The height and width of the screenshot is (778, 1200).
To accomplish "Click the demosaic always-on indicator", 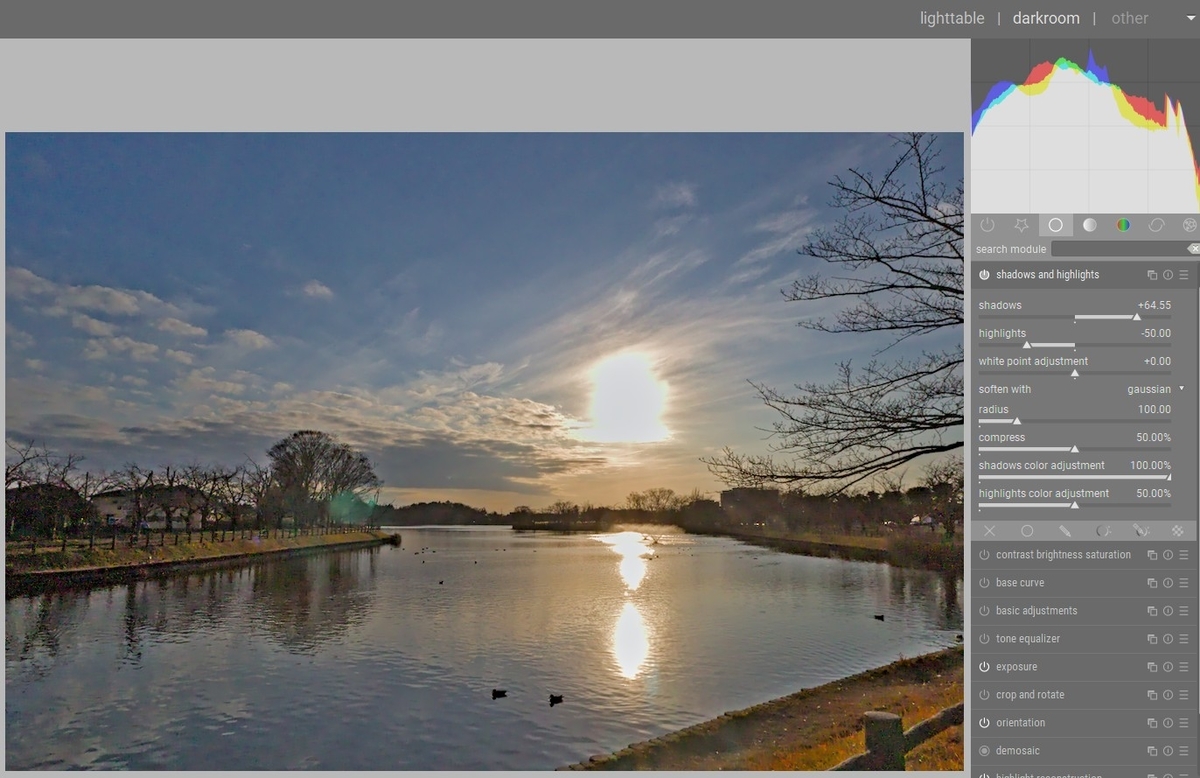I will tap(984, 751).
